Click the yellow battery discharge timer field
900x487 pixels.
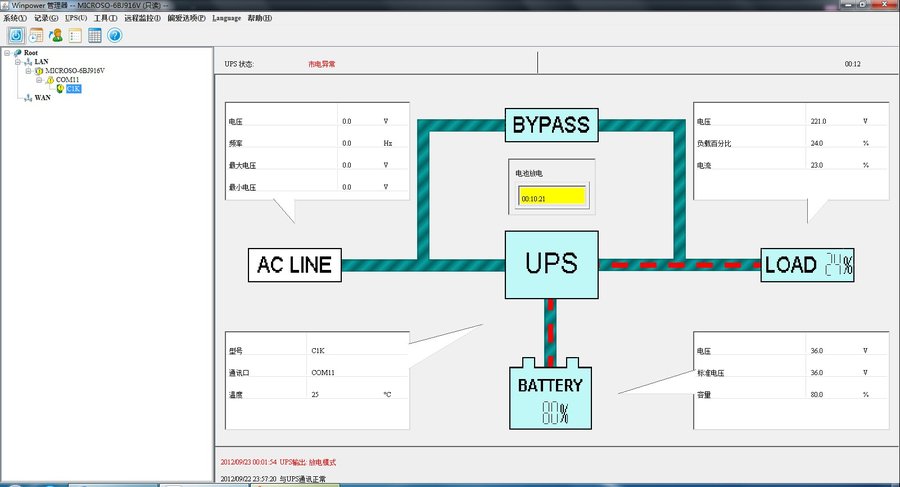click(552, 196)
